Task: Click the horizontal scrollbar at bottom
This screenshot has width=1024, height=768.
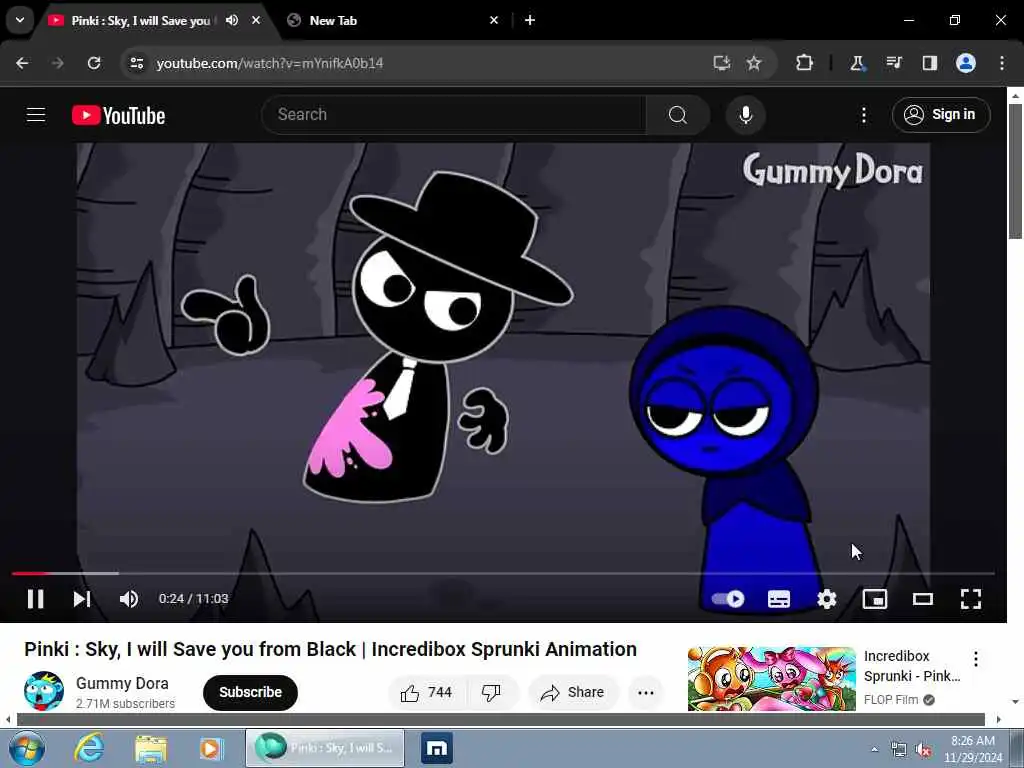Action: coord(503,720)
